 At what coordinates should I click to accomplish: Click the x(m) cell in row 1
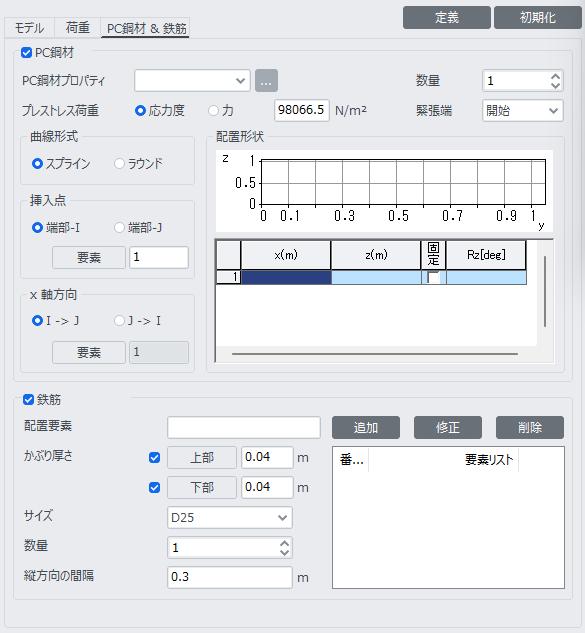tap(286, 277)
